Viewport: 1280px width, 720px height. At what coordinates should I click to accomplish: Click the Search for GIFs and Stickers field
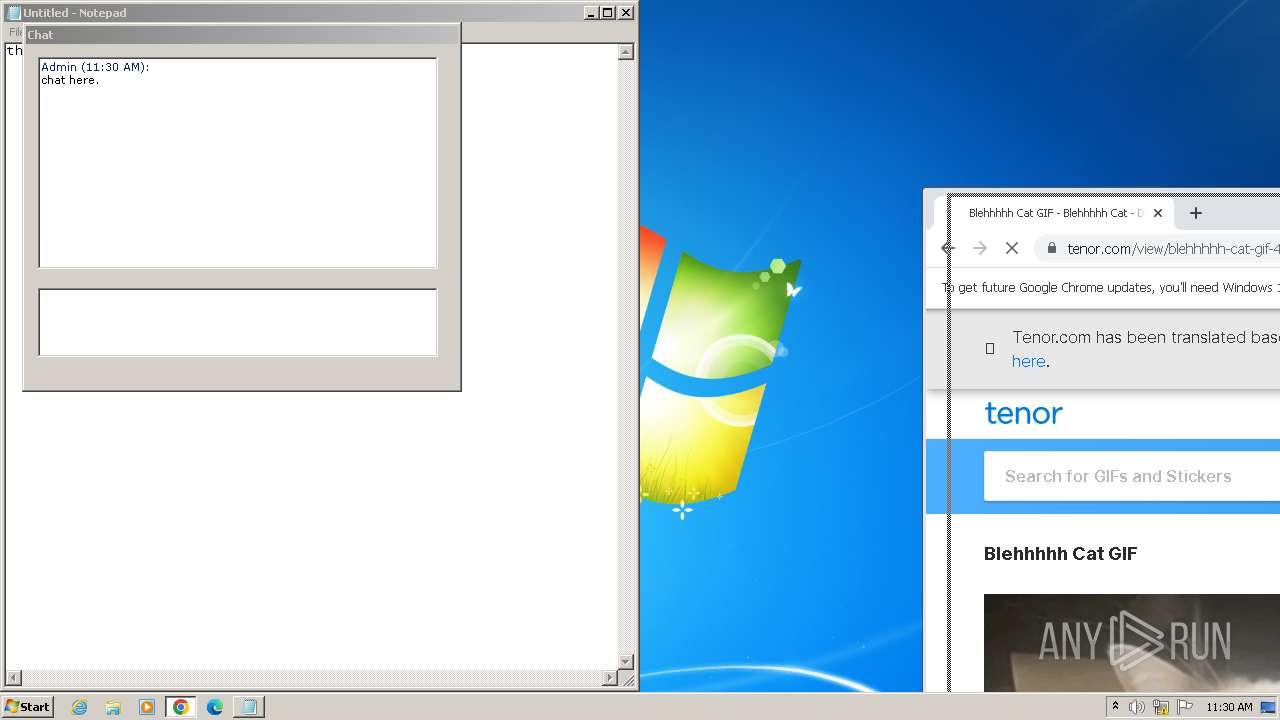[1132, 476]
